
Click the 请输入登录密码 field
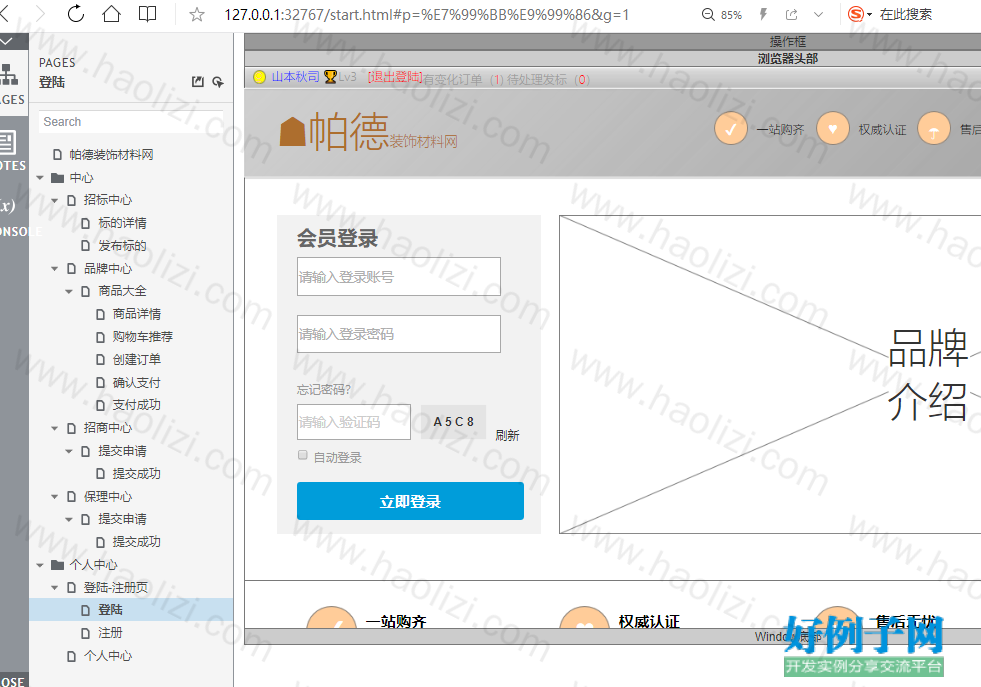pyautogui.click(x=399, y=333)
